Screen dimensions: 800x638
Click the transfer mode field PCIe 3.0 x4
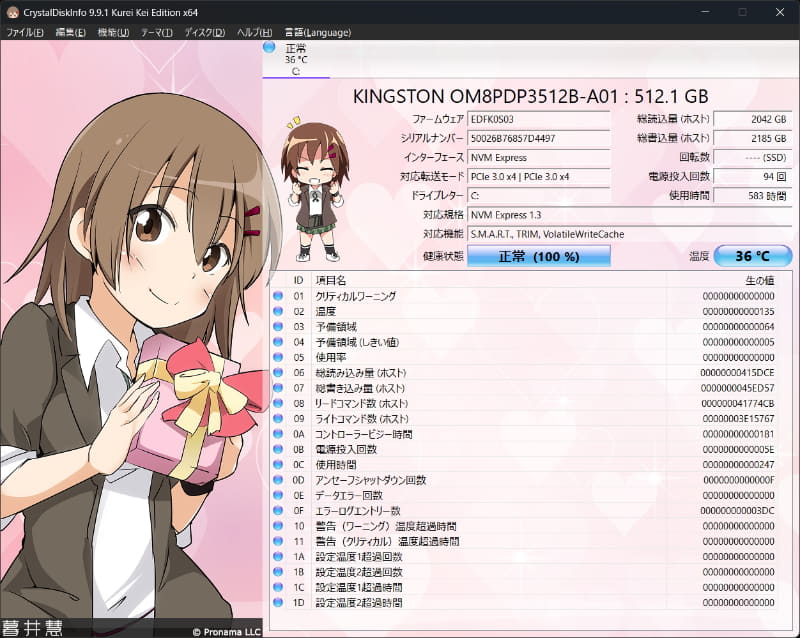(x=539, y=177)
